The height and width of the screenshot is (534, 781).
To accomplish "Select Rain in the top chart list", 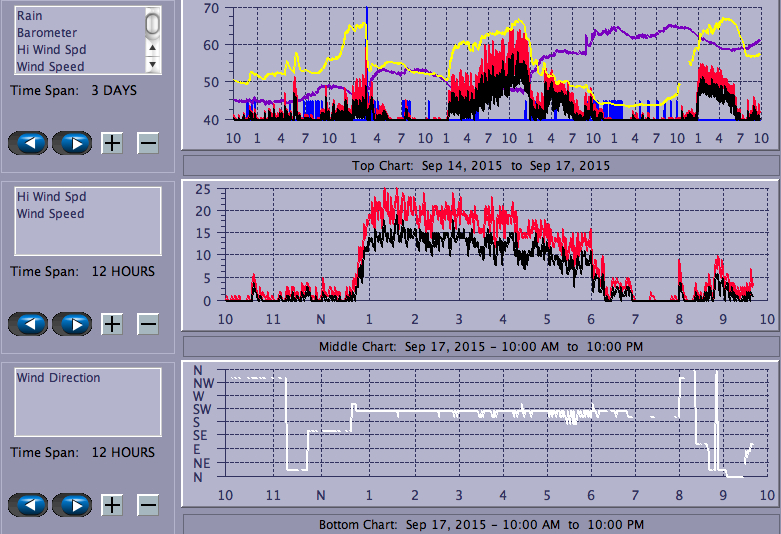I will pos(30,16).
